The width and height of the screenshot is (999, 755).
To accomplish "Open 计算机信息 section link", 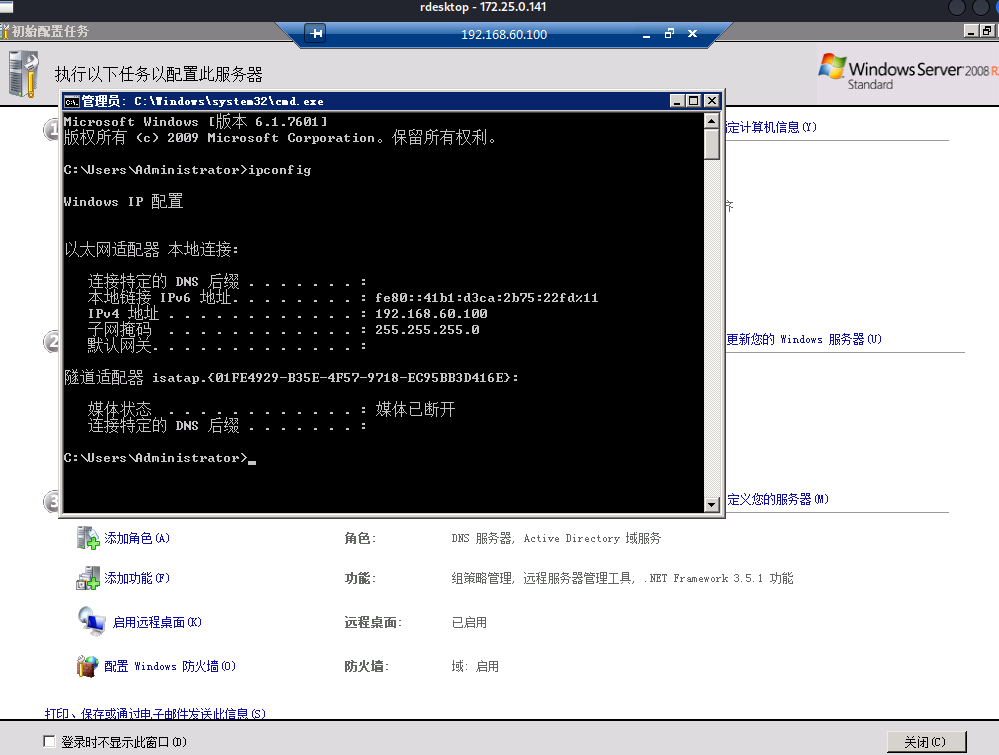I will coord(772,127).
